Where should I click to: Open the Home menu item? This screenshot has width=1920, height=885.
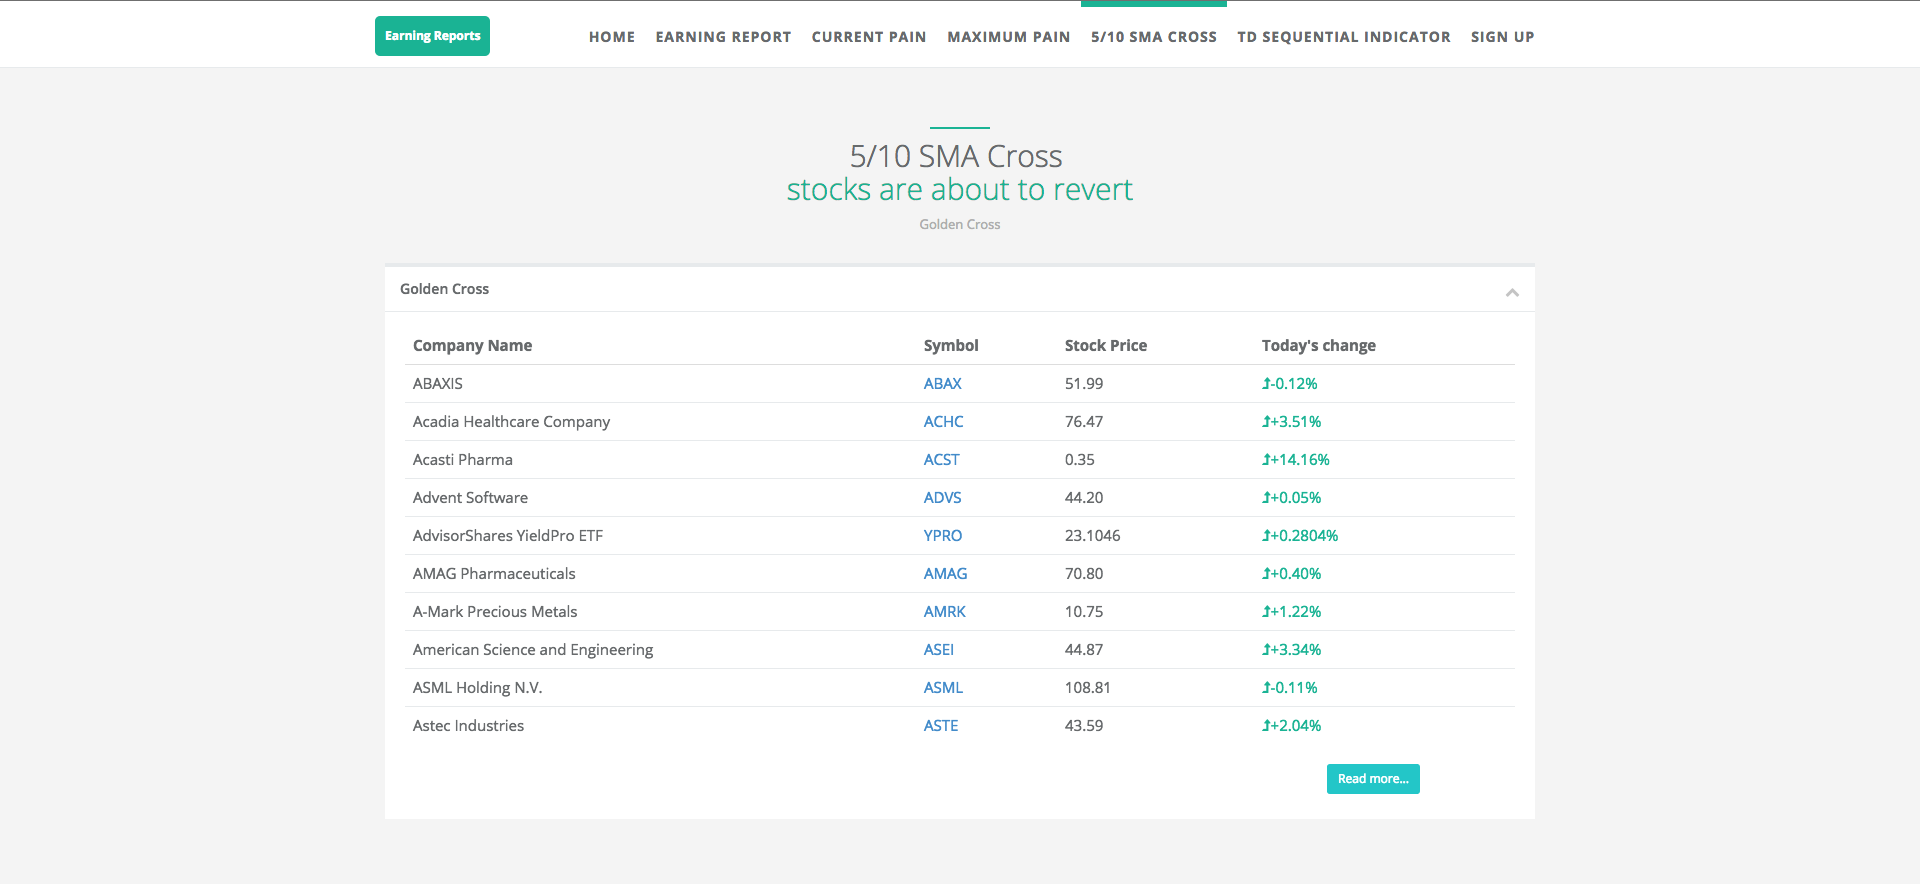click(x=612, y=37)
